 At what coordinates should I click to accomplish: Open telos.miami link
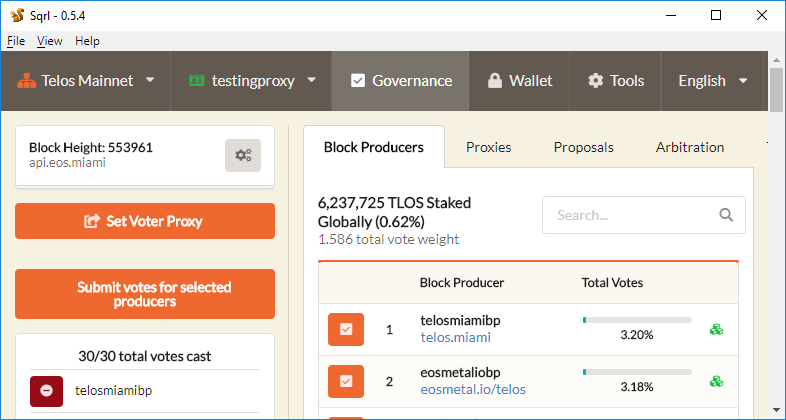point(456,337)
